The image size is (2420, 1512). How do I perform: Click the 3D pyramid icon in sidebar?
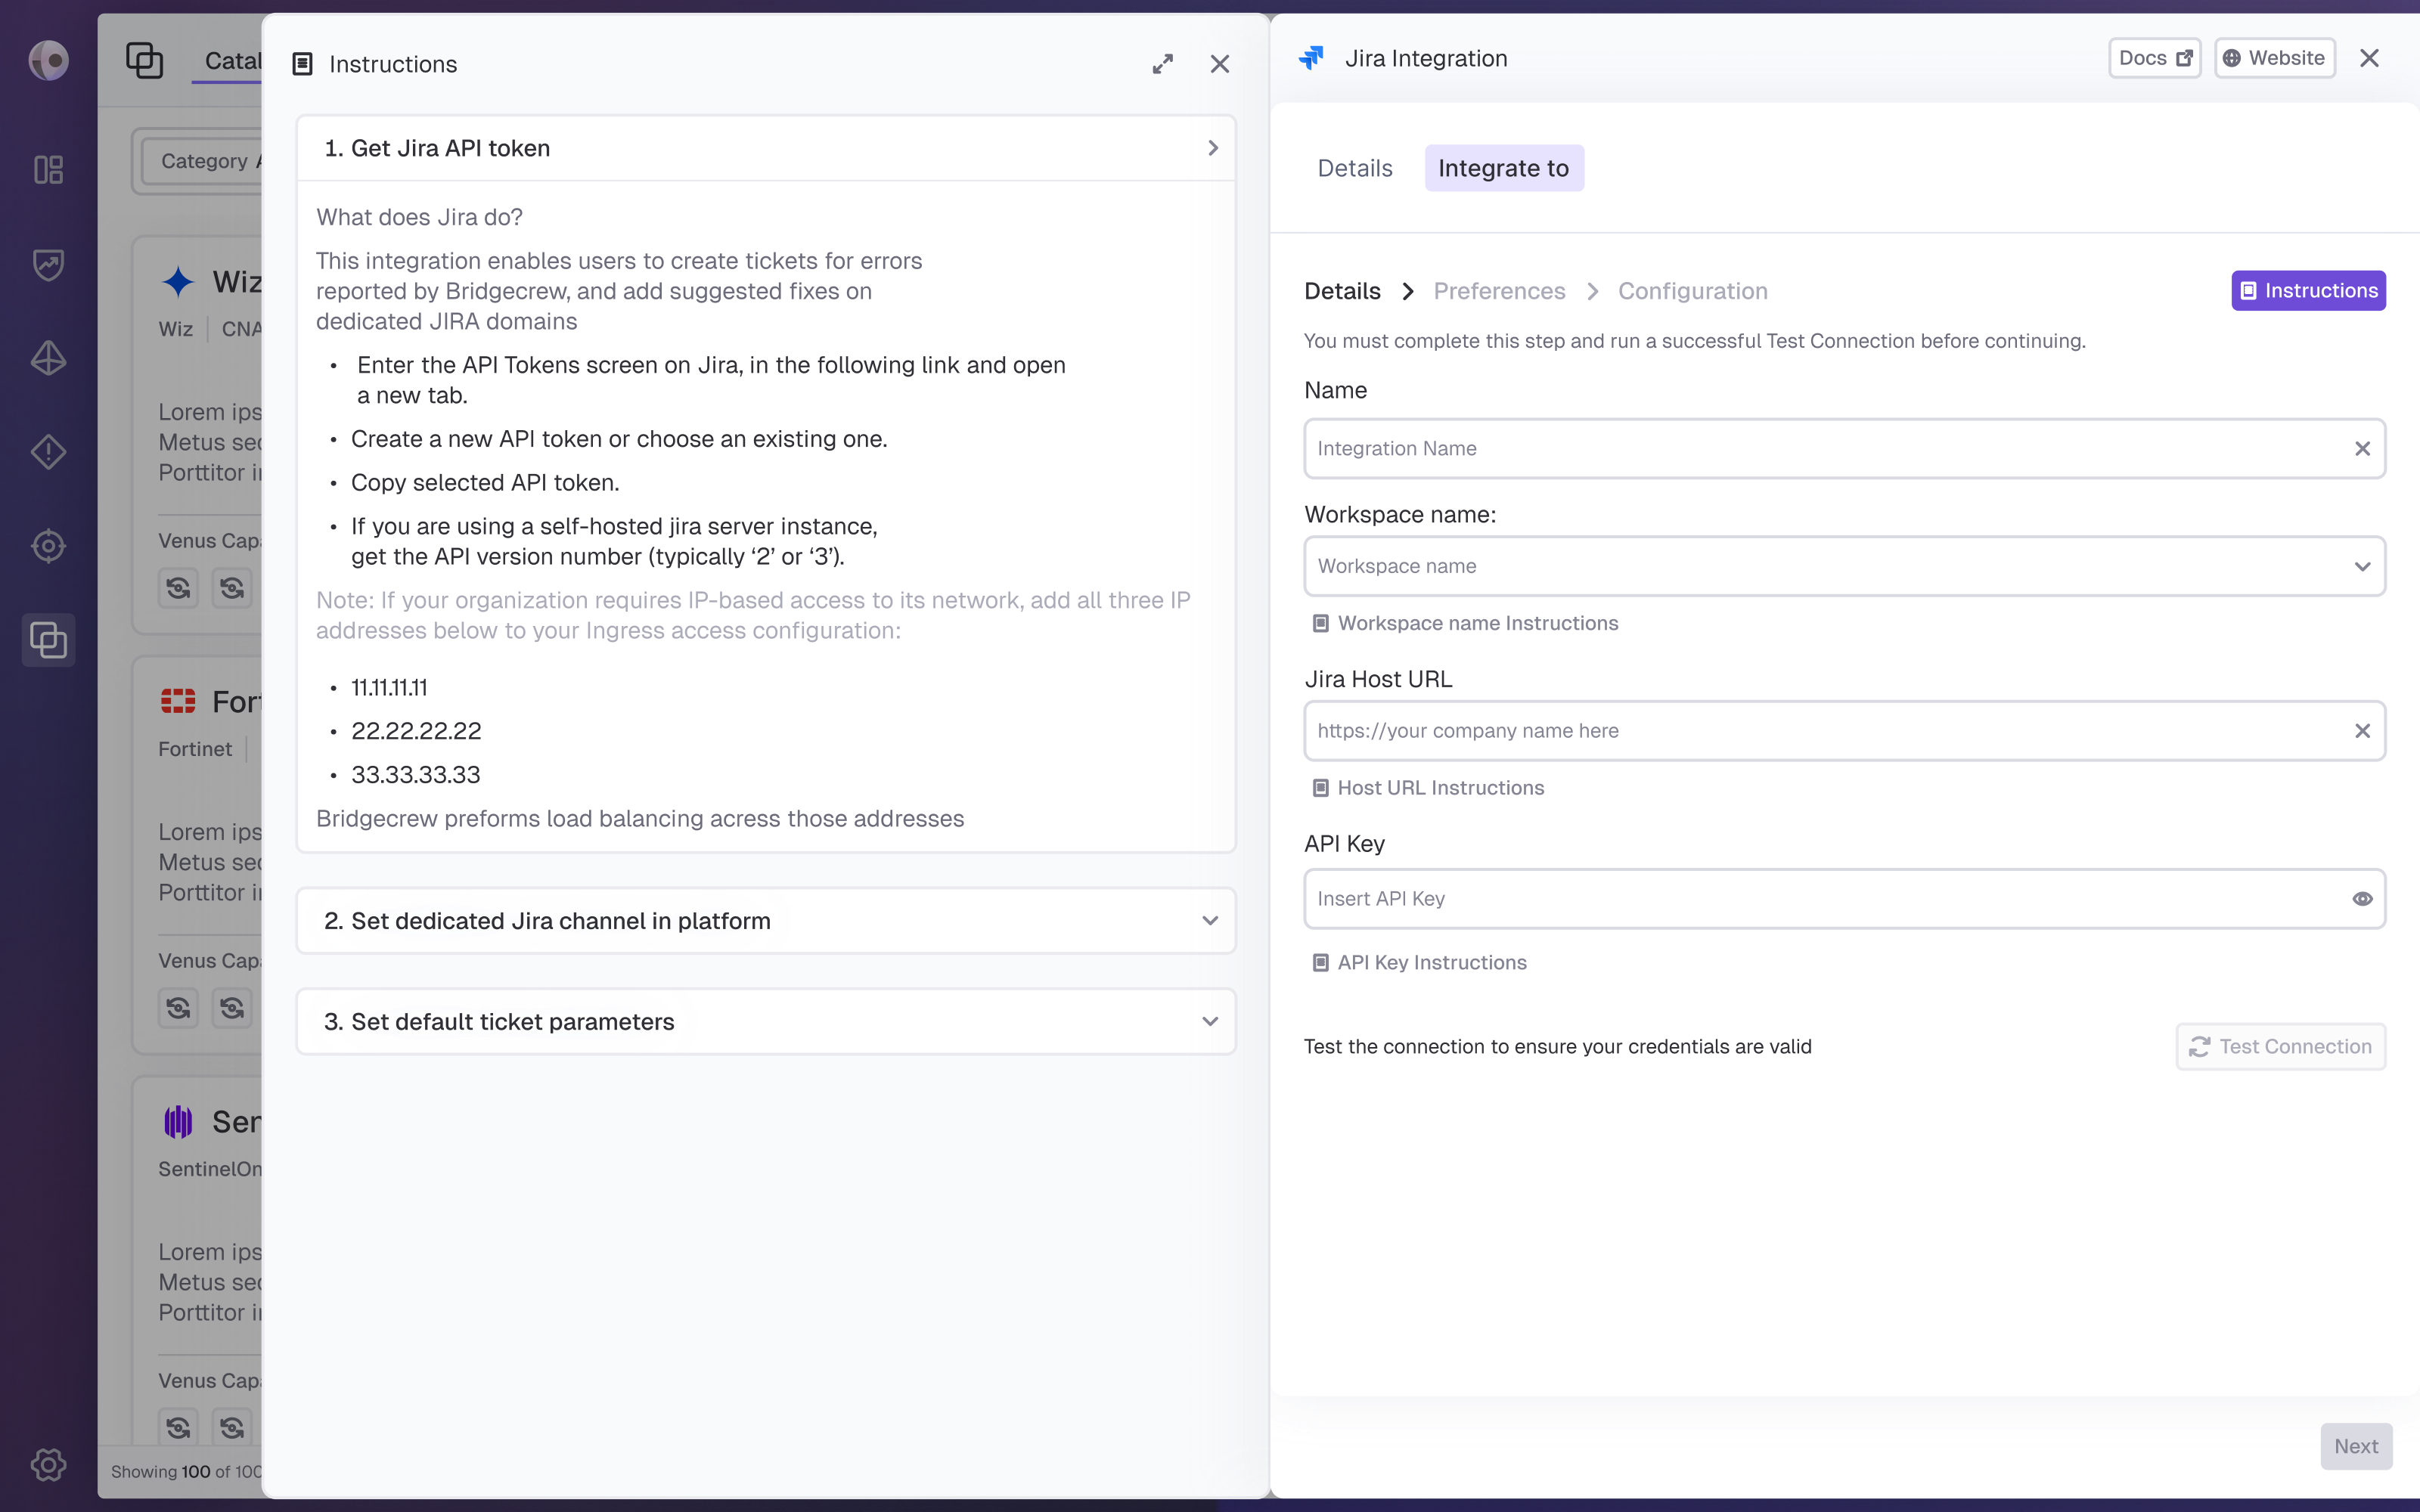(x=48, y=358)
